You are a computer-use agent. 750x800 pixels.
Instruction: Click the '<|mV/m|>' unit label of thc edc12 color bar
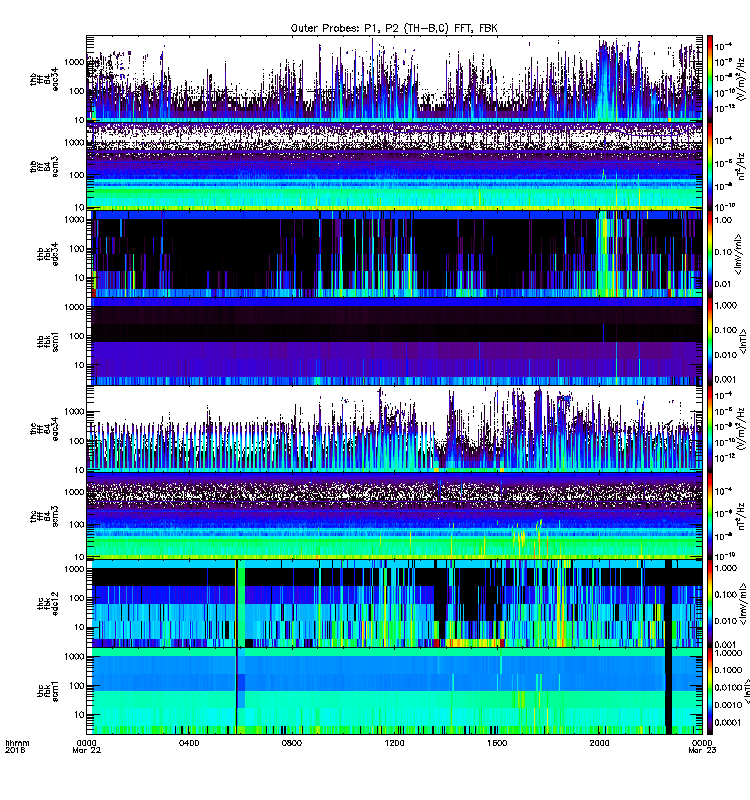pos(742,604)
